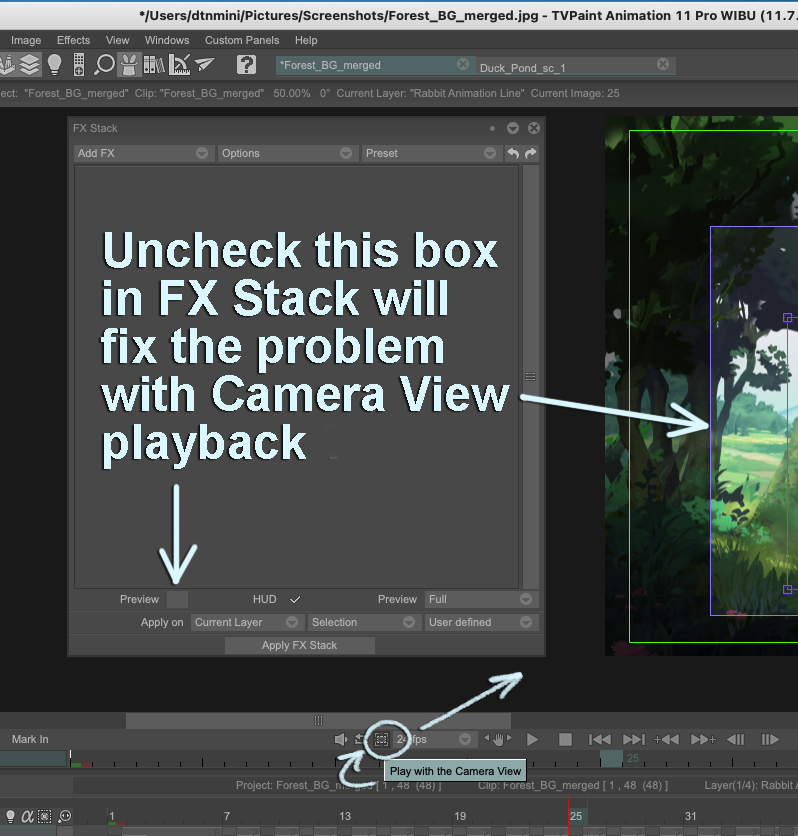
Task: Toggle the loop playback icon
Action: 360,739
